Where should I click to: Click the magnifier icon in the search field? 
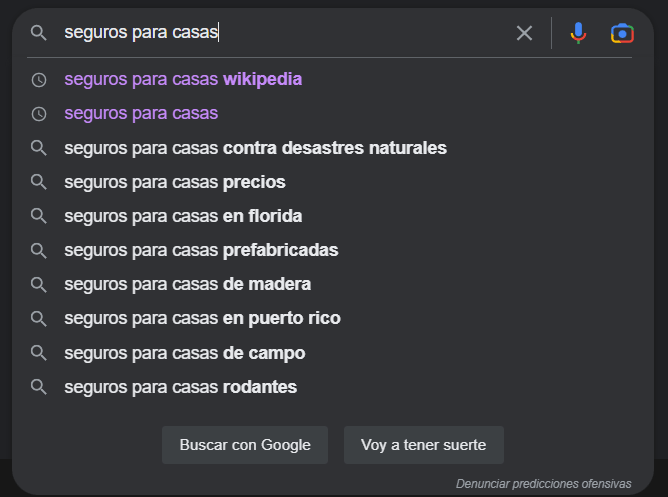tap(39, 33)
